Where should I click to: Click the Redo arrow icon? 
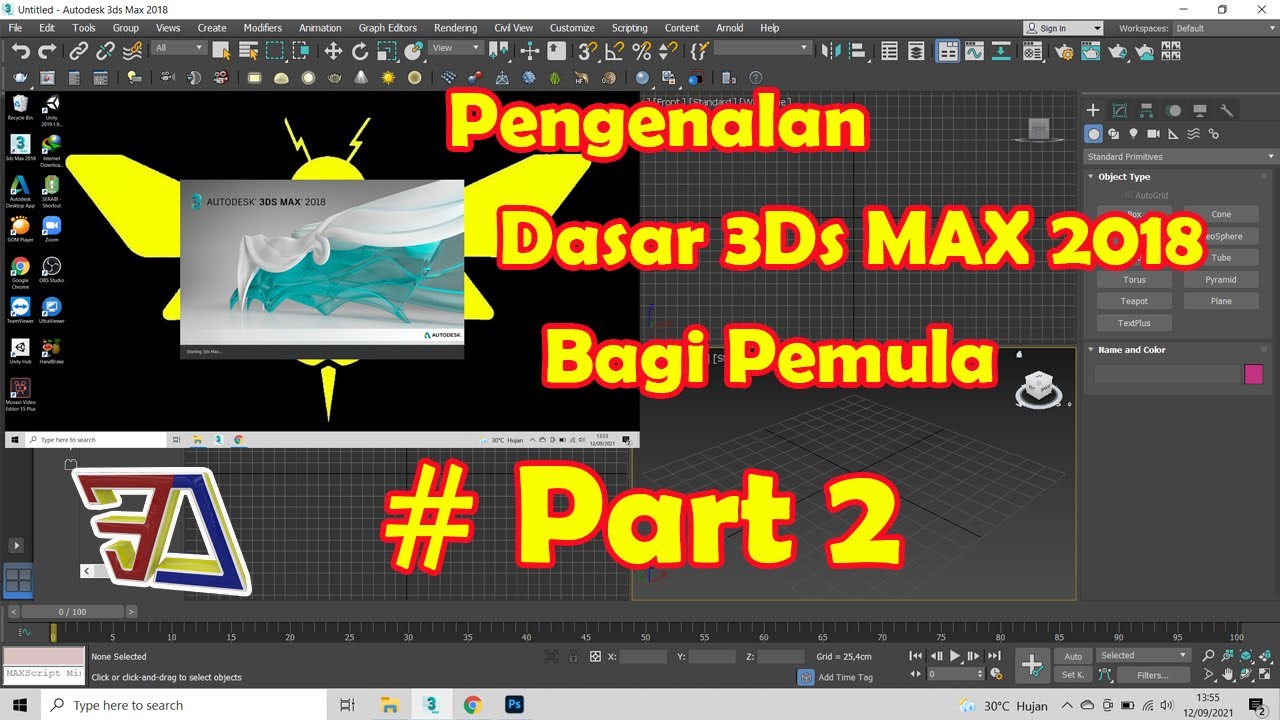coord(47,50)
